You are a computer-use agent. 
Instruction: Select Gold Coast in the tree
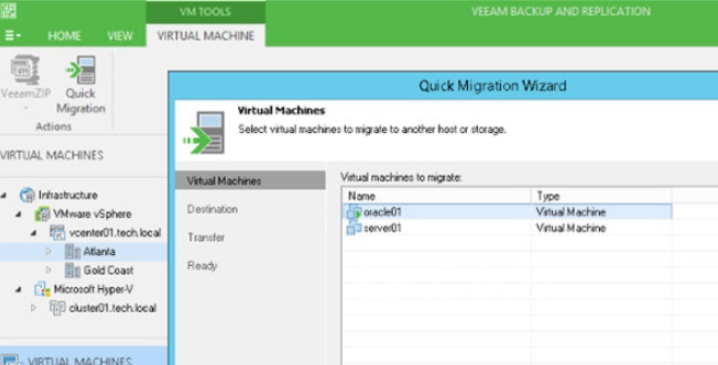click(108, 270)
